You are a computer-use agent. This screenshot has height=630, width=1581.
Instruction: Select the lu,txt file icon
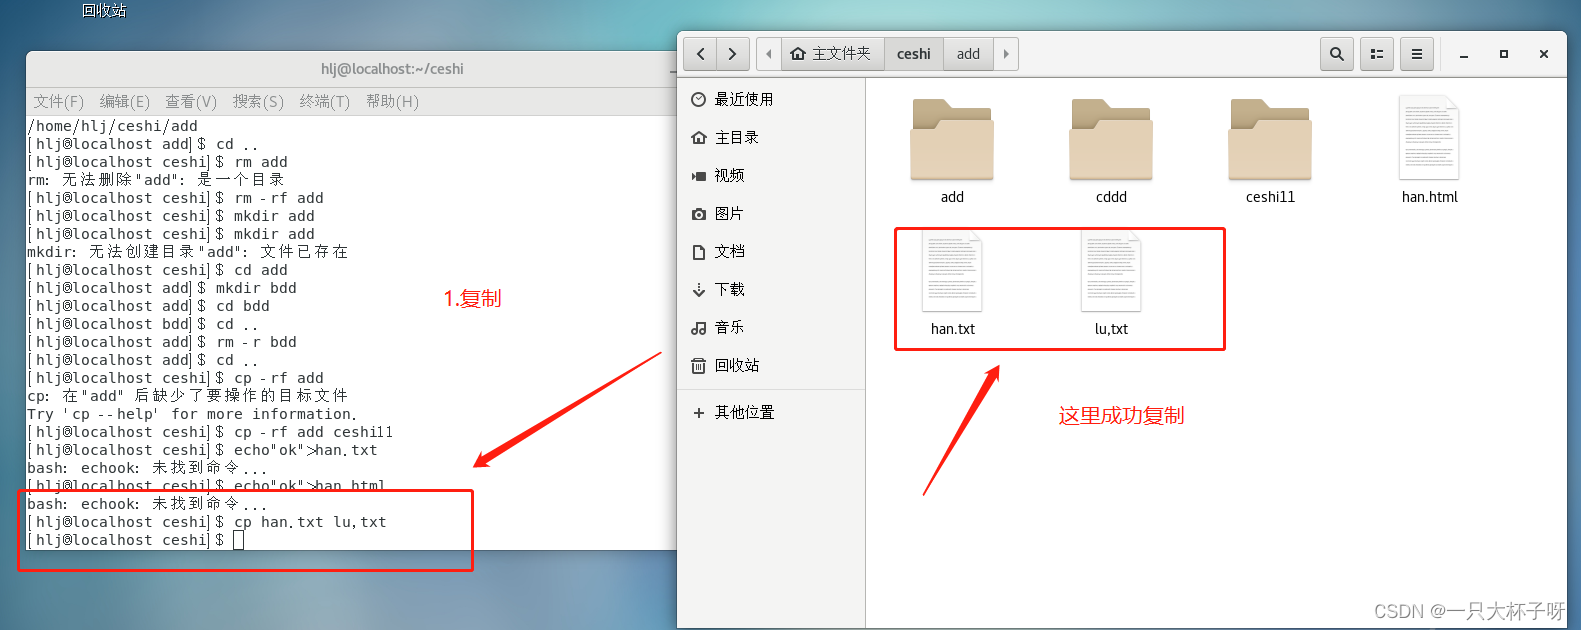pyautogui.click(x=1111, y=271)
